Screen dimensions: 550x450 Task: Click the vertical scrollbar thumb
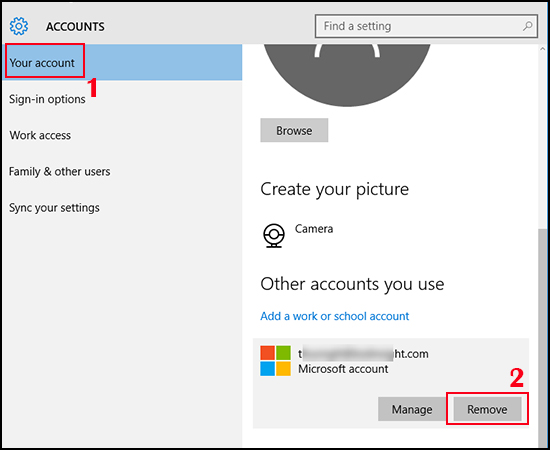pos(543,337)
